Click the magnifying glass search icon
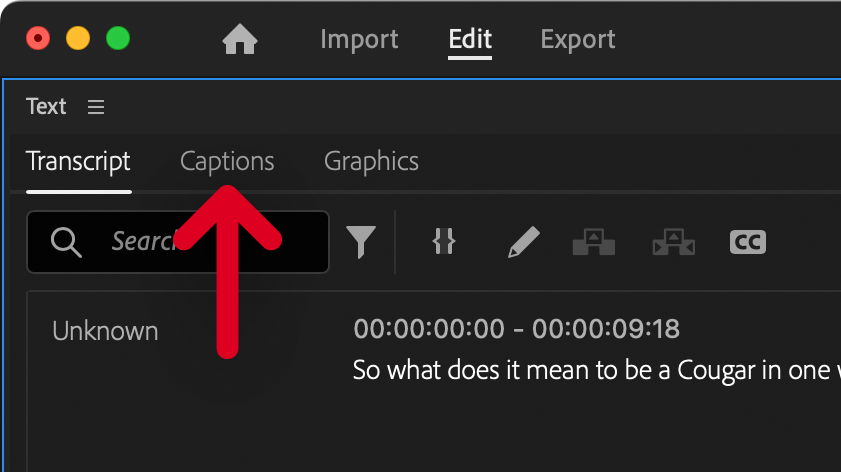841x472 pixels. pos(66,242)
